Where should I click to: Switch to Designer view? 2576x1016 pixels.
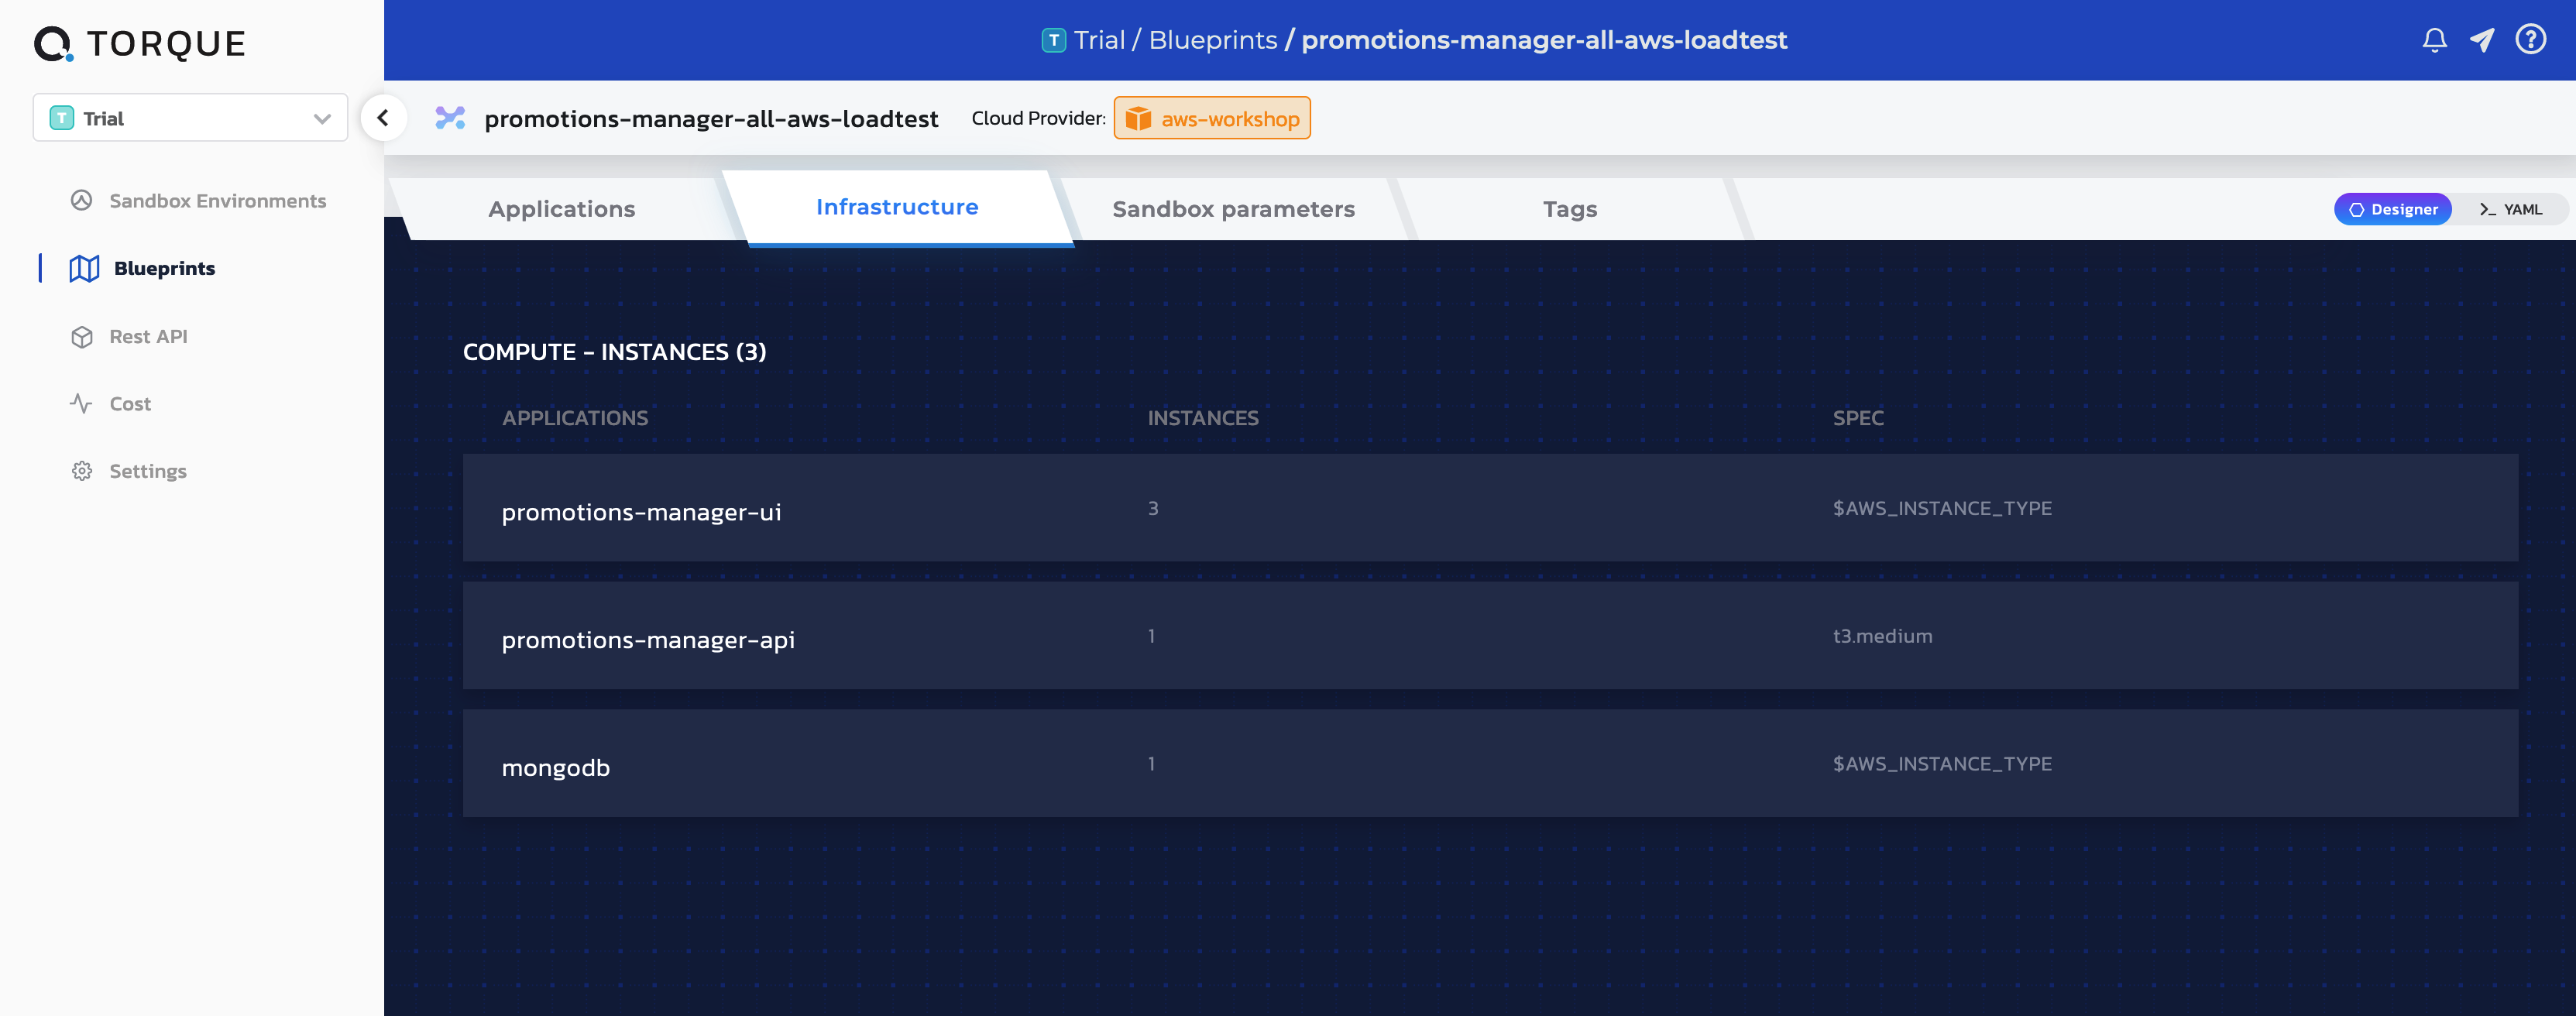click(x=2393, y=209)
